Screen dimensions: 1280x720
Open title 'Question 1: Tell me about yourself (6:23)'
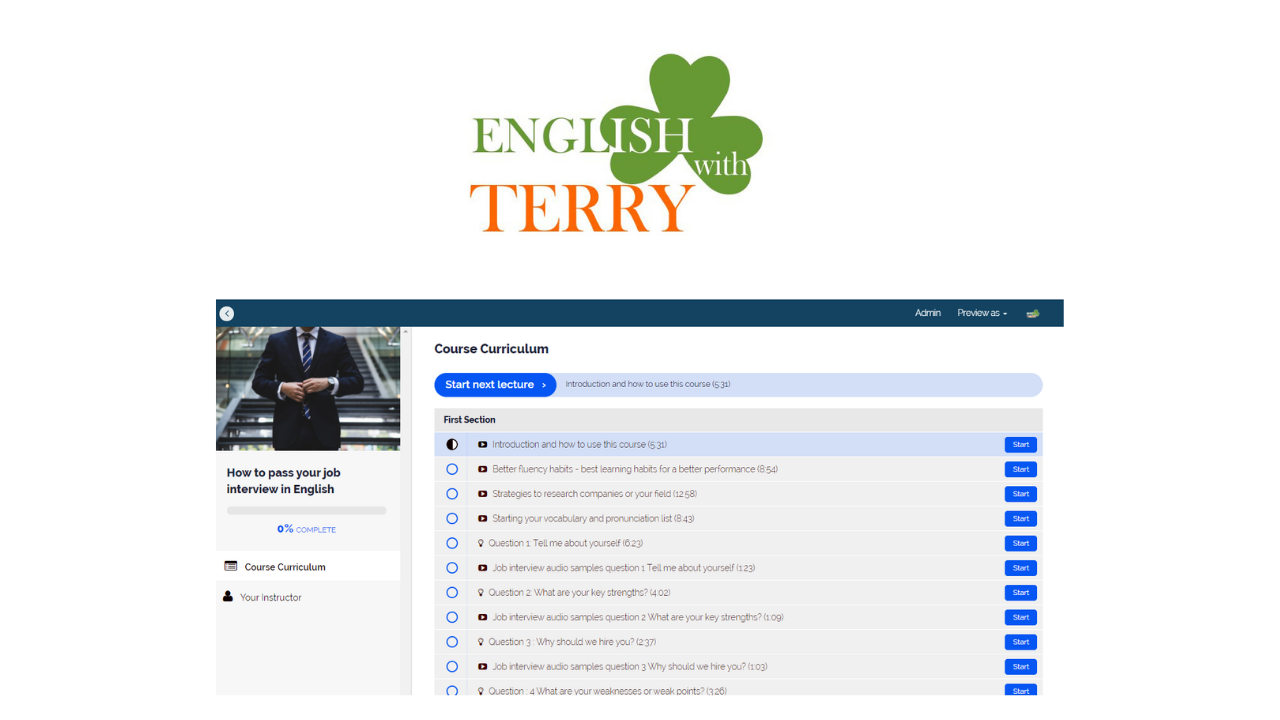tap(566, 543)
